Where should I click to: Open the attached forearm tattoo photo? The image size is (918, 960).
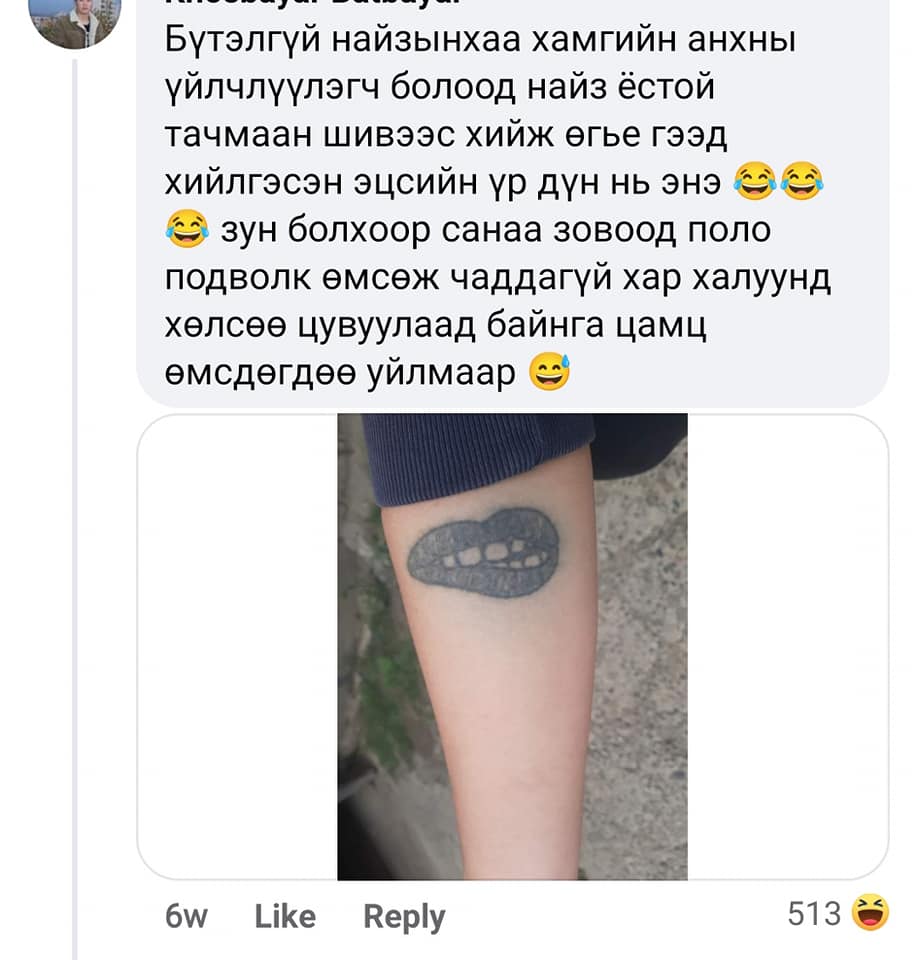click(x=512, y=647)
